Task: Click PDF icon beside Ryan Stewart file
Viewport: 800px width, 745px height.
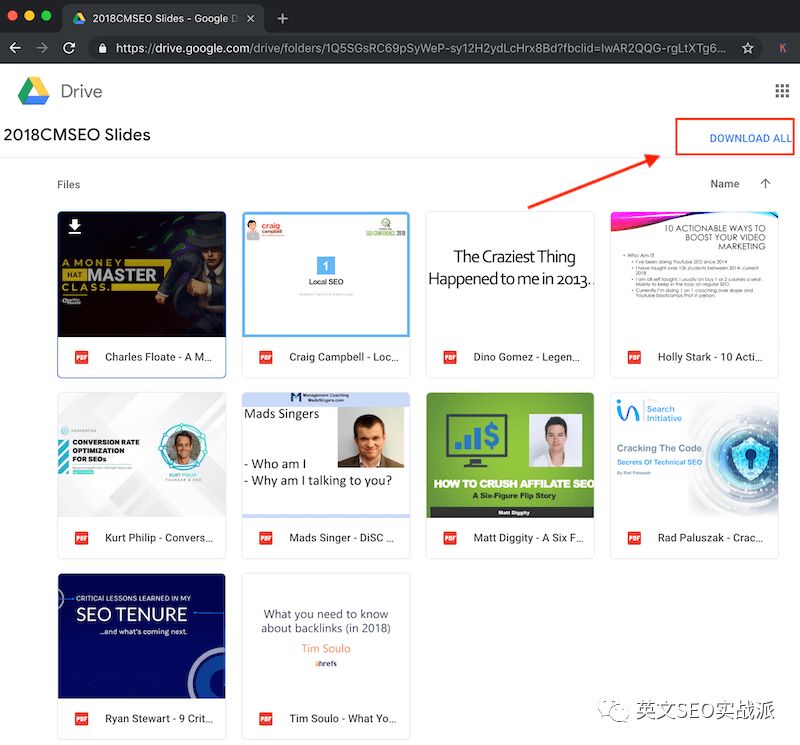Action: [82, 718]
